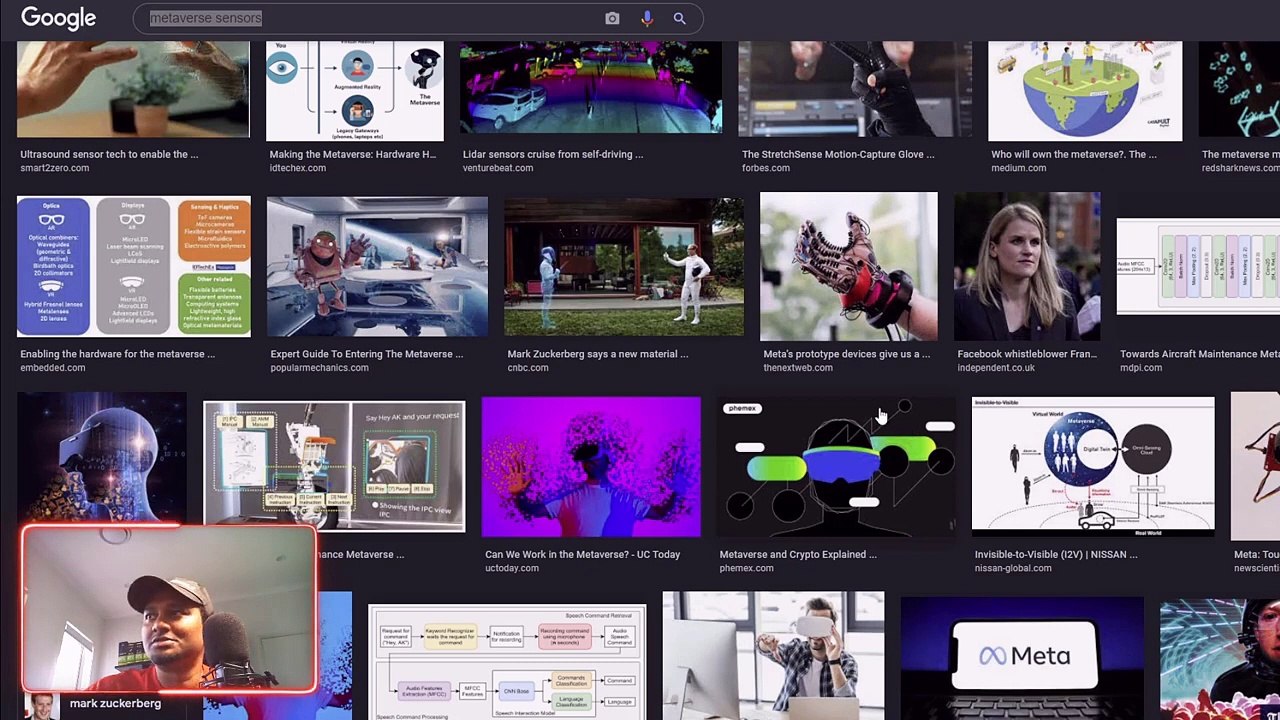
Task: Click the 'forbes.com' source text
Action: pyautogui.click(x=766, y=168)
